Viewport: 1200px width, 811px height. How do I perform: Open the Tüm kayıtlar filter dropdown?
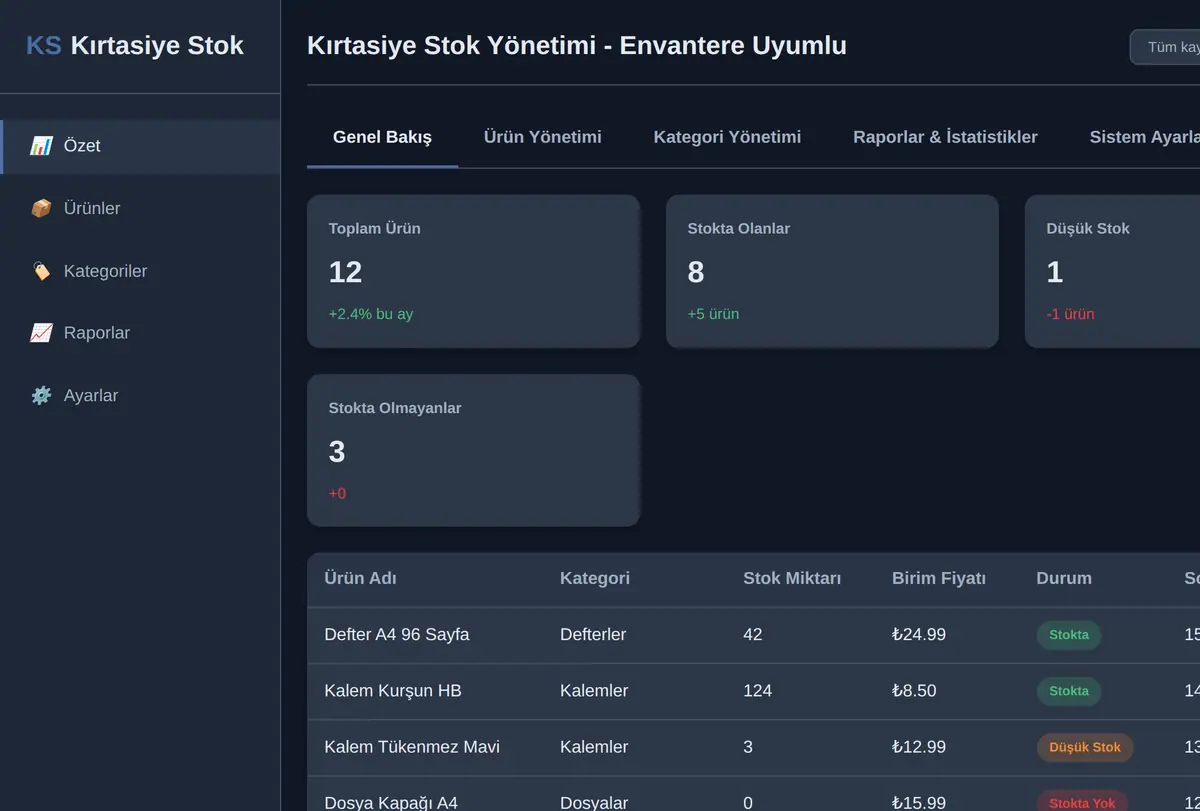tap(1165, 47)
